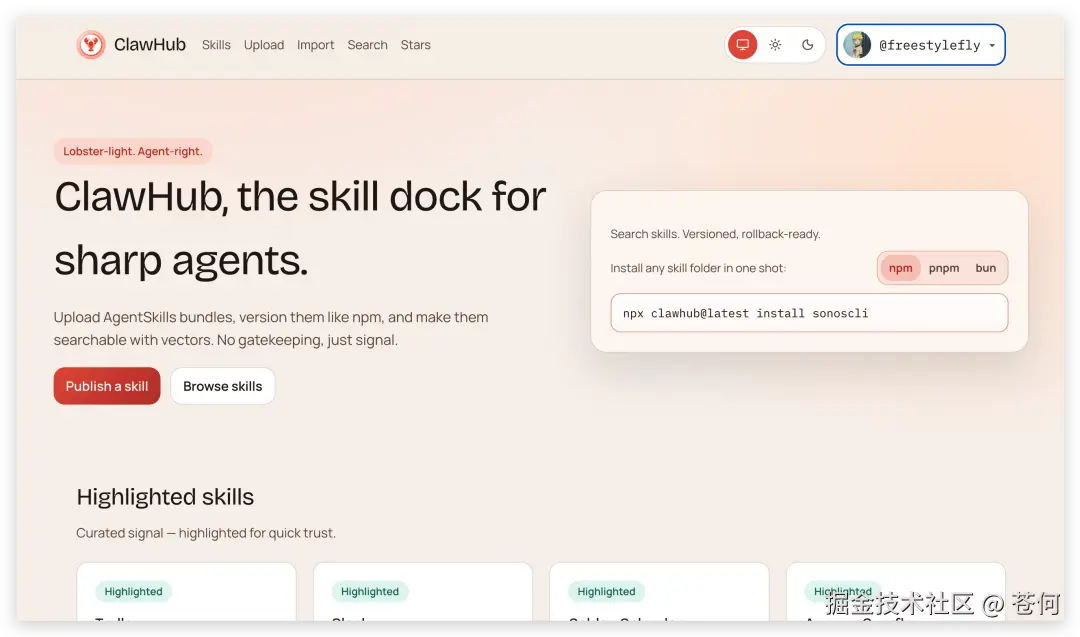Open the Skills nav item
The width and height of the screenshot is (1080, 637).
[x=216, y=45]
